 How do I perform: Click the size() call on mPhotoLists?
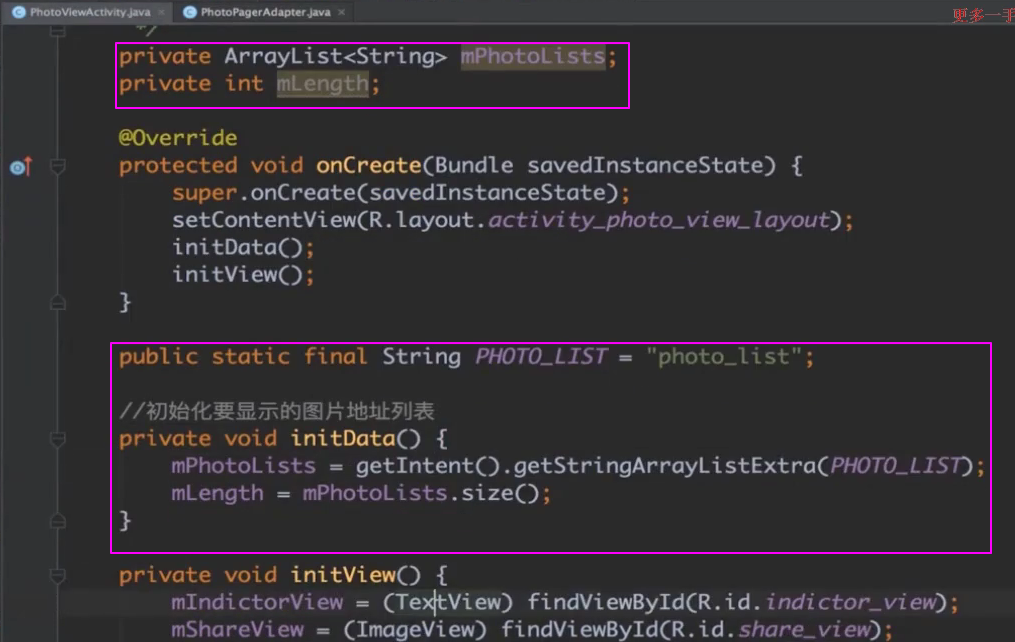[x=500, y=494]
